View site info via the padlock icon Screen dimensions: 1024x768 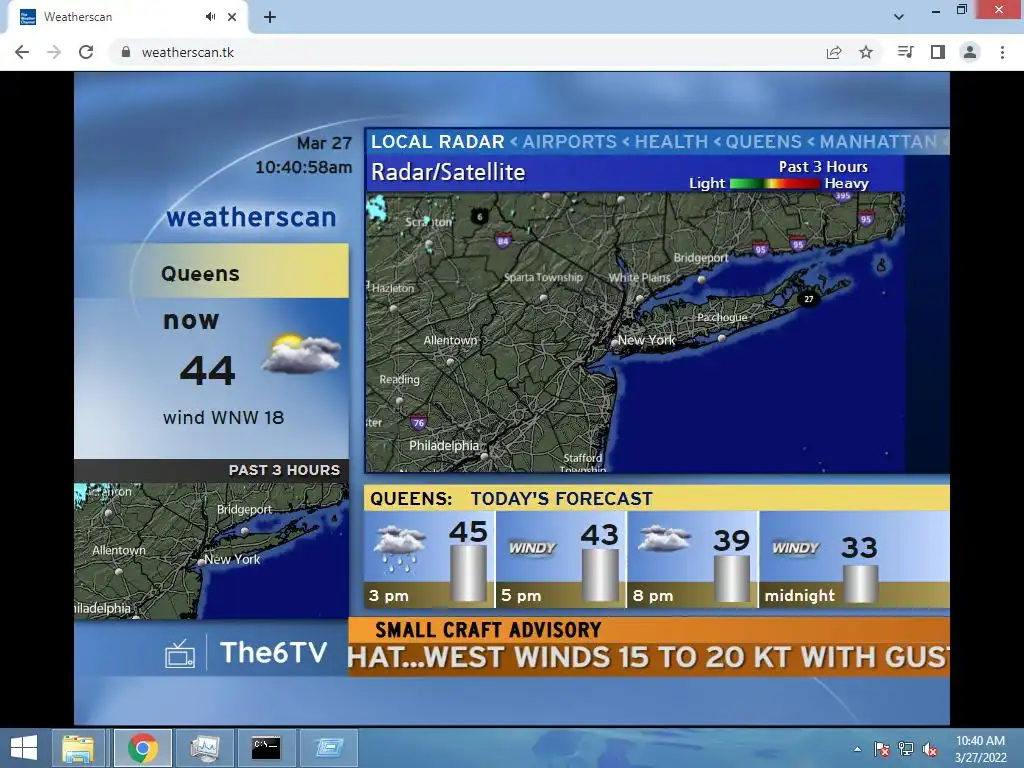pyautogui.click(x=126, y=52)
